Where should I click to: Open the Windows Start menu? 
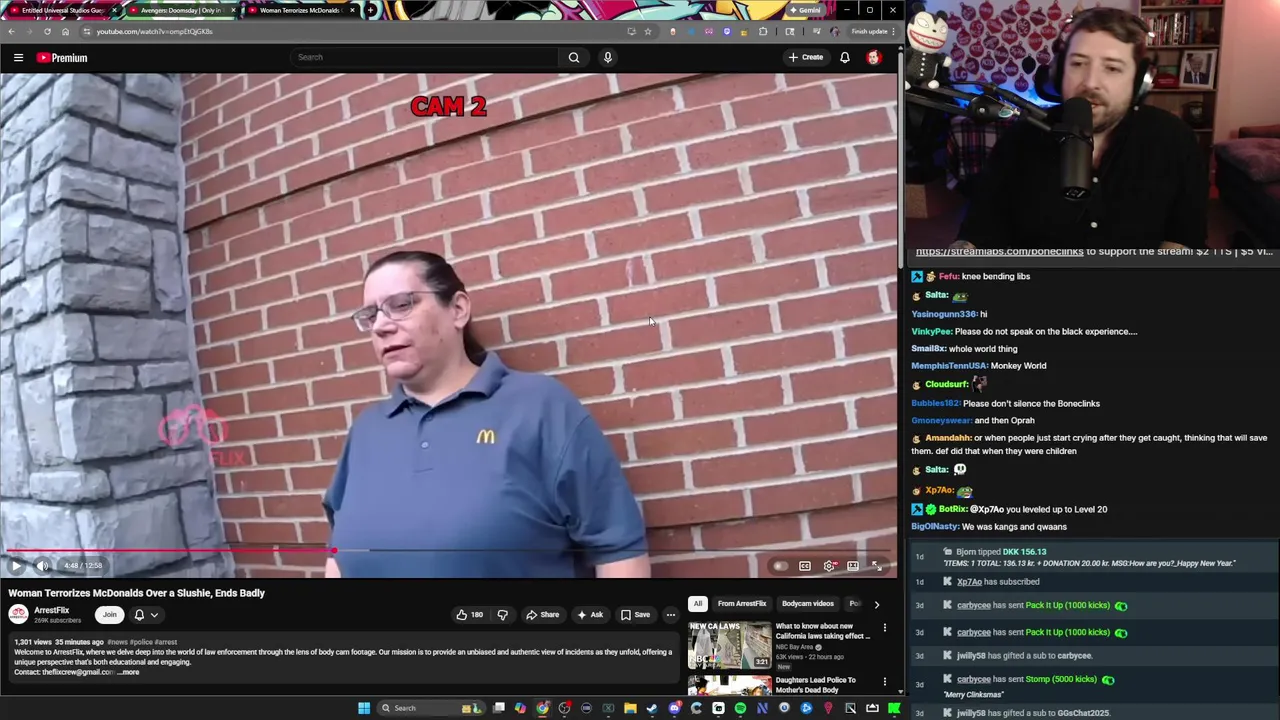[x=364, y=708]
